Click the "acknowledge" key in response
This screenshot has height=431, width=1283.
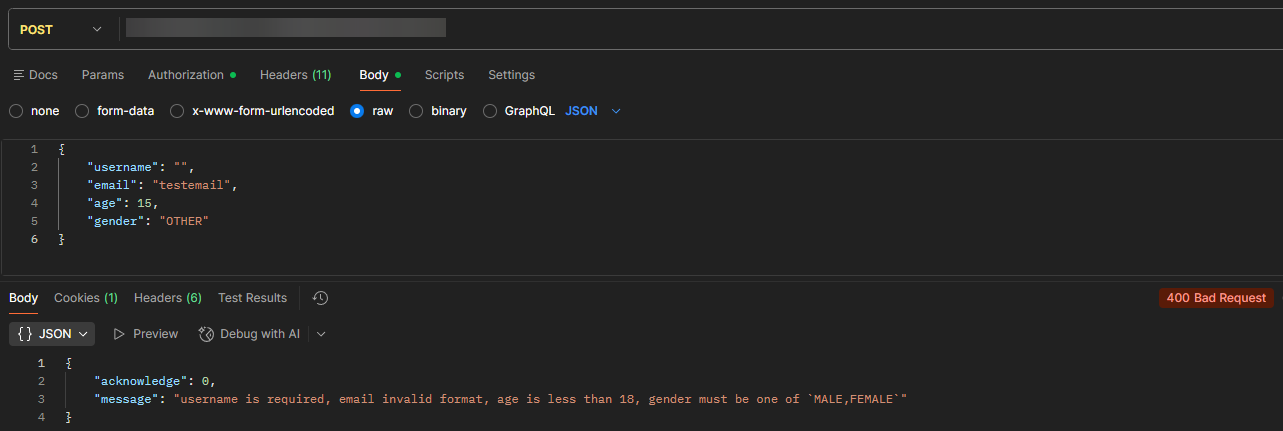click(142, 381)
